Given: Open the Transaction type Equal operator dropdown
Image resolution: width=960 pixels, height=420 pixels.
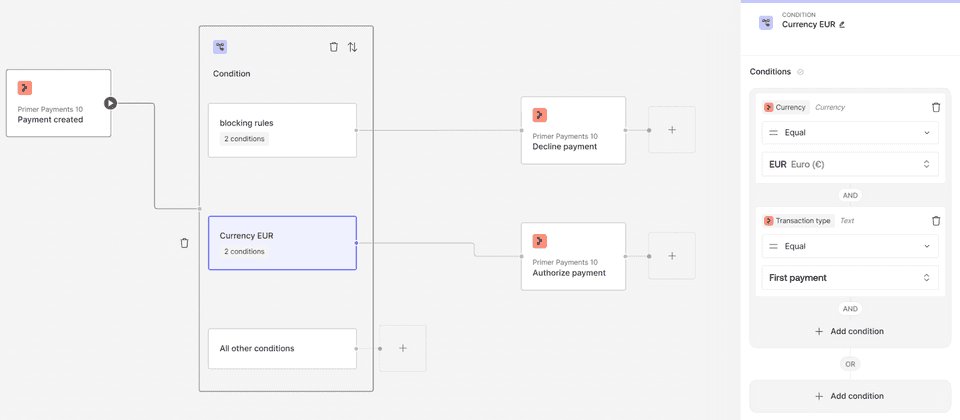Looking at the screenshot, I should 850,246.
